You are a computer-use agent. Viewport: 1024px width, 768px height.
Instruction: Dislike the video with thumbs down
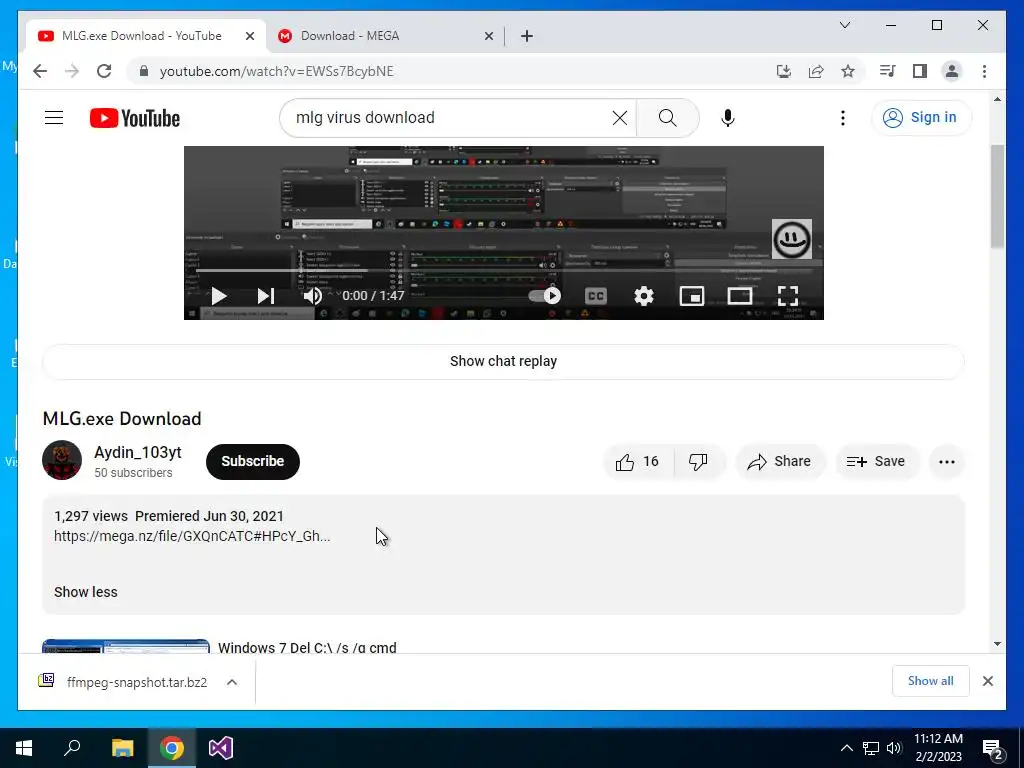point(698,462)
